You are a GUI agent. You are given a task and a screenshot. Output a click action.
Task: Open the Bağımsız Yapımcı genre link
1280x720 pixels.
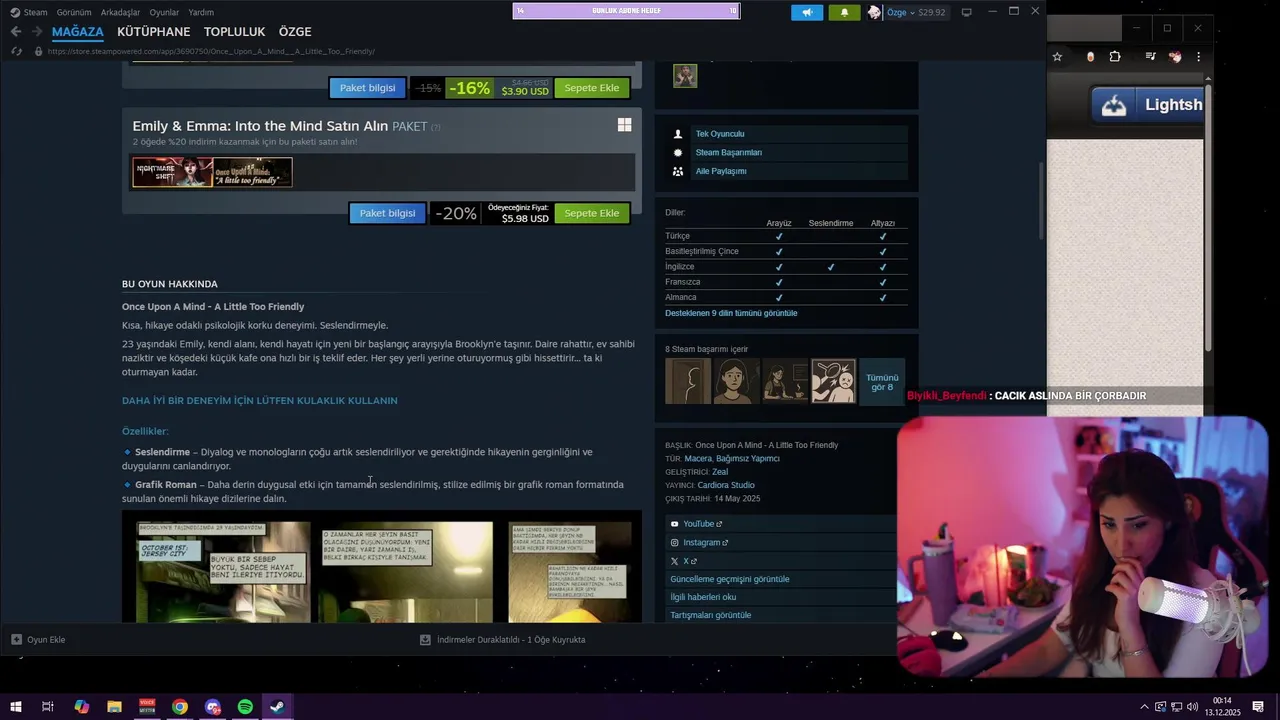tap(748, 459)
